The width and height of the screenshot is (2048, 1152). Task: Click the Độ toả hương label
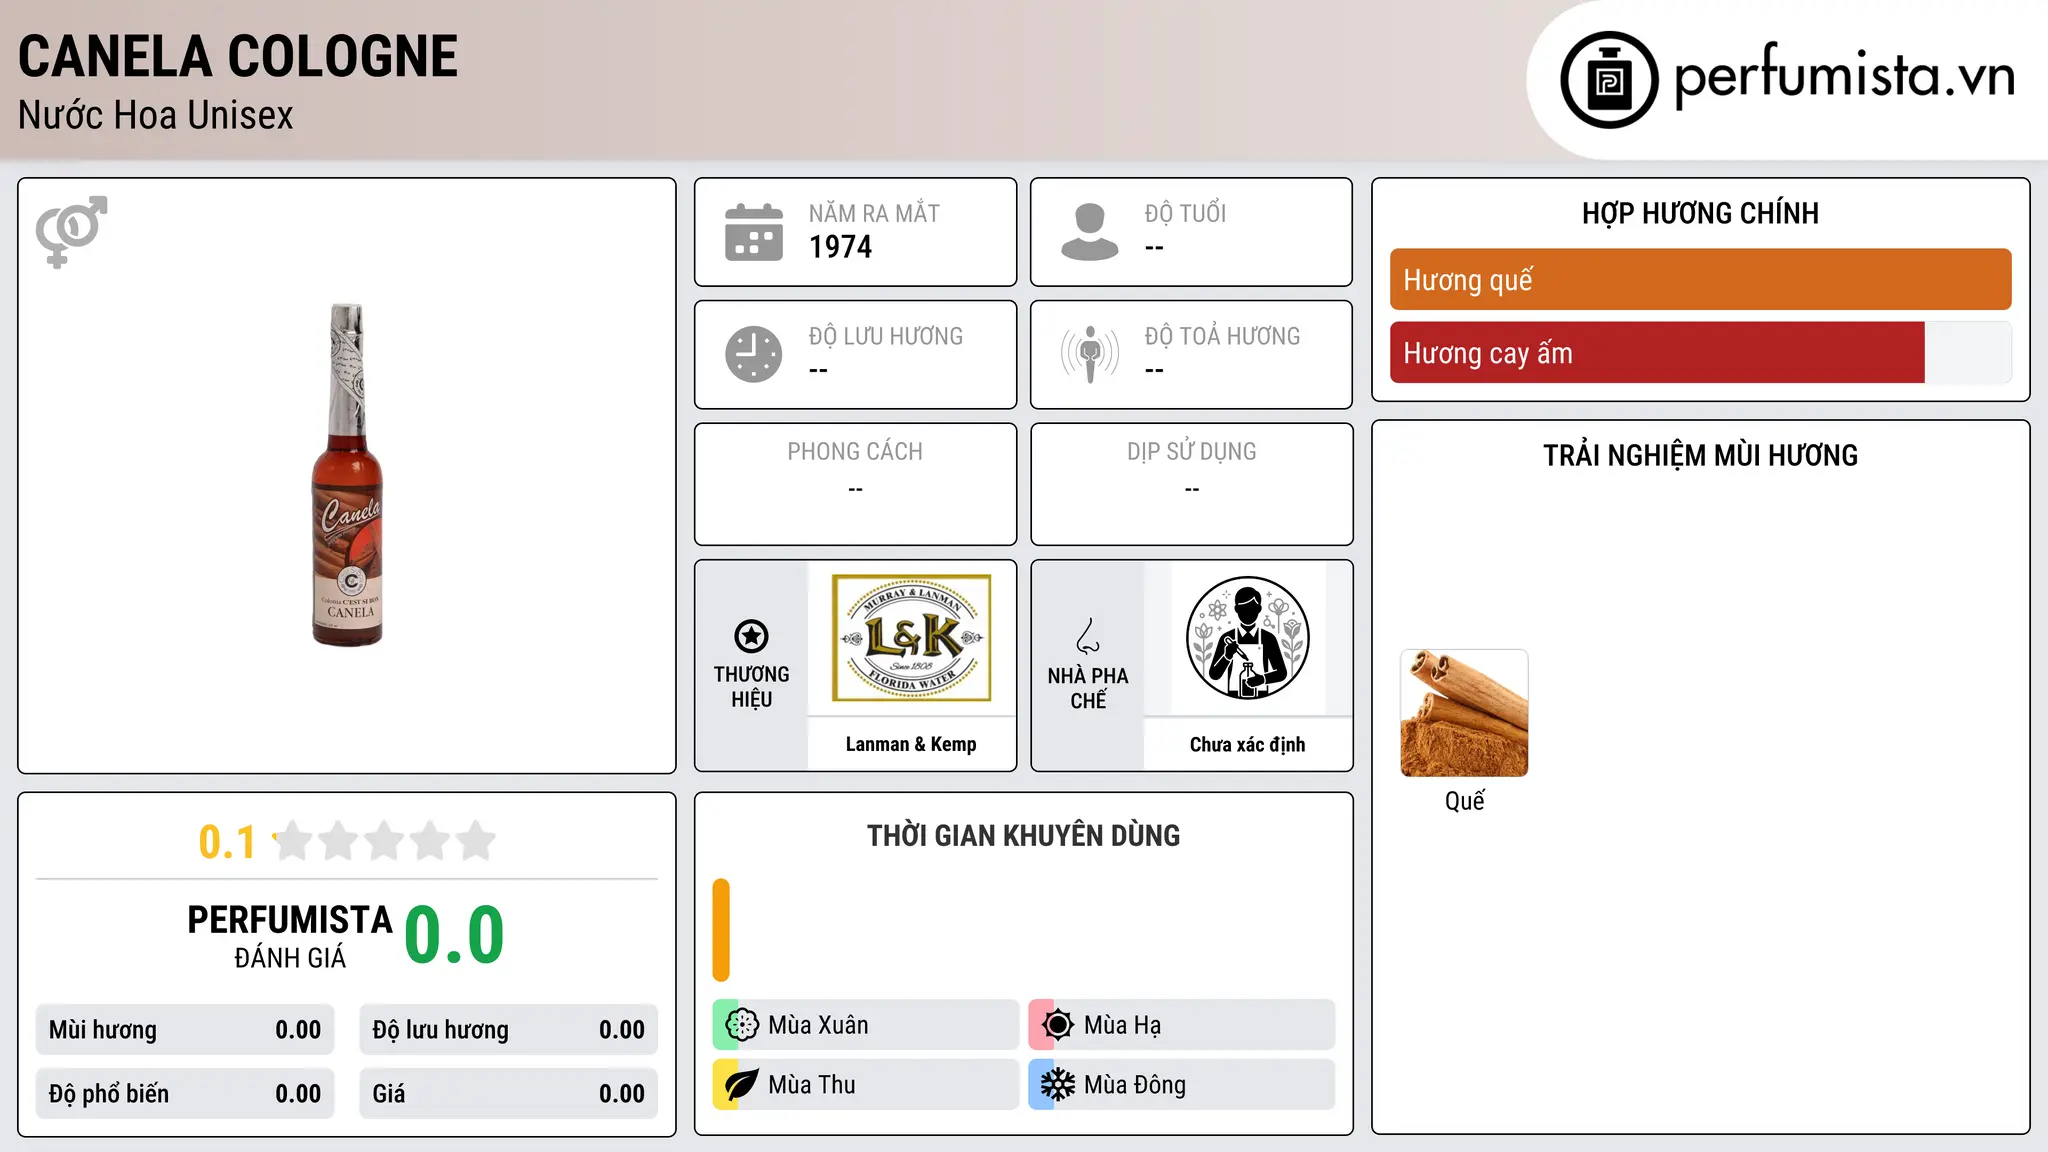click(1222, 336)
